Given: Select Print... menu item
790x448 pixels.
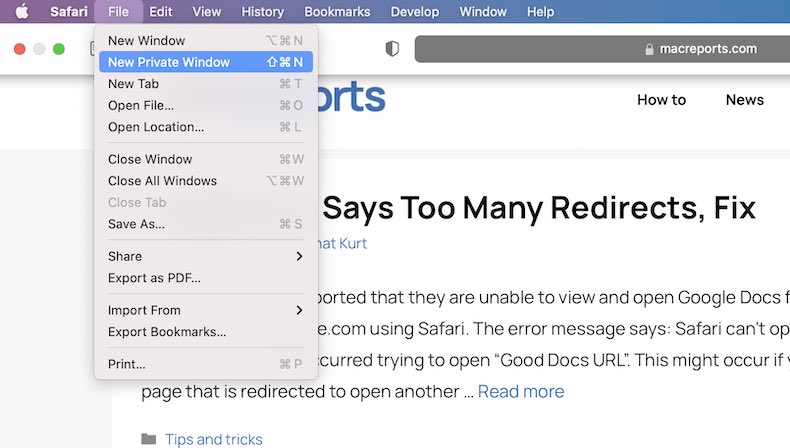Looking at the screenshot, I should 206,364.
